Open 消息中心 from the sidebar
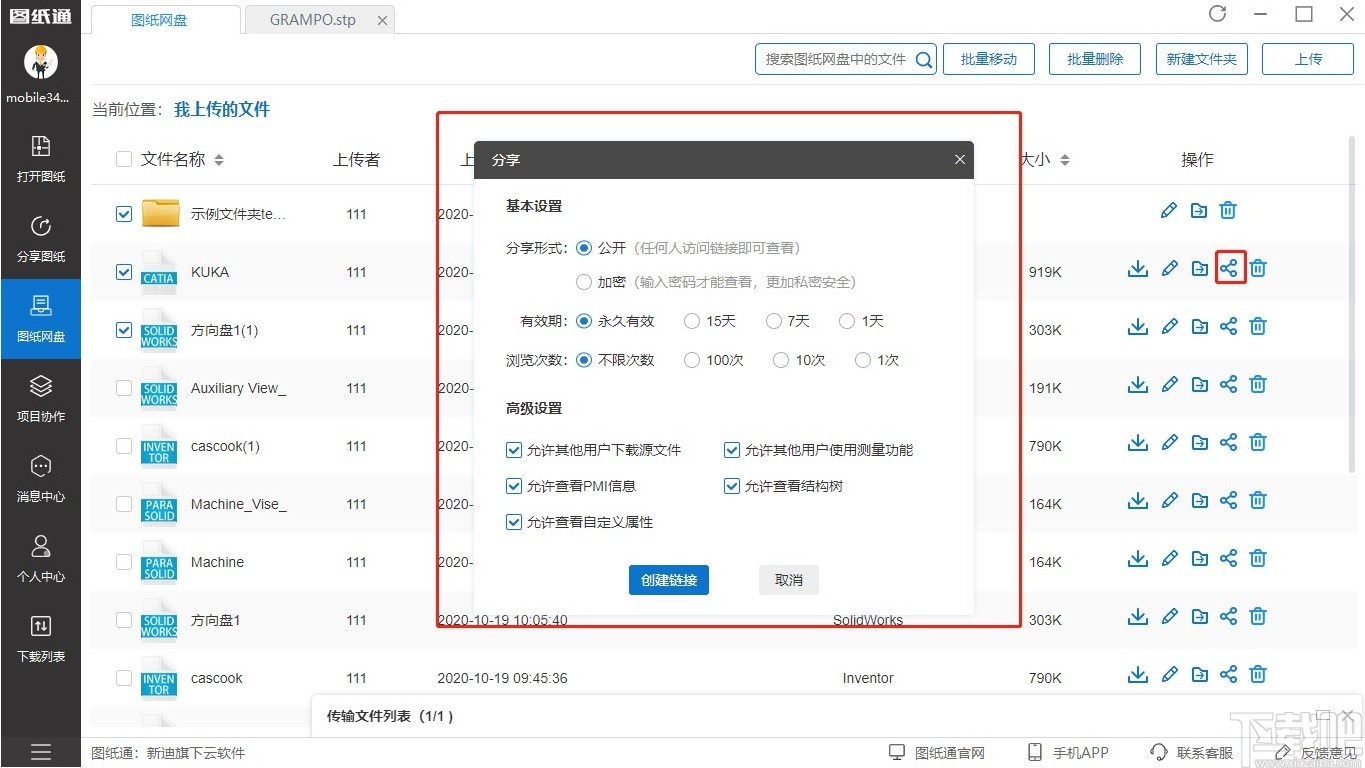Image resolution: width=1365 pixels, height=768 pixels. click(x=40, y=478)
